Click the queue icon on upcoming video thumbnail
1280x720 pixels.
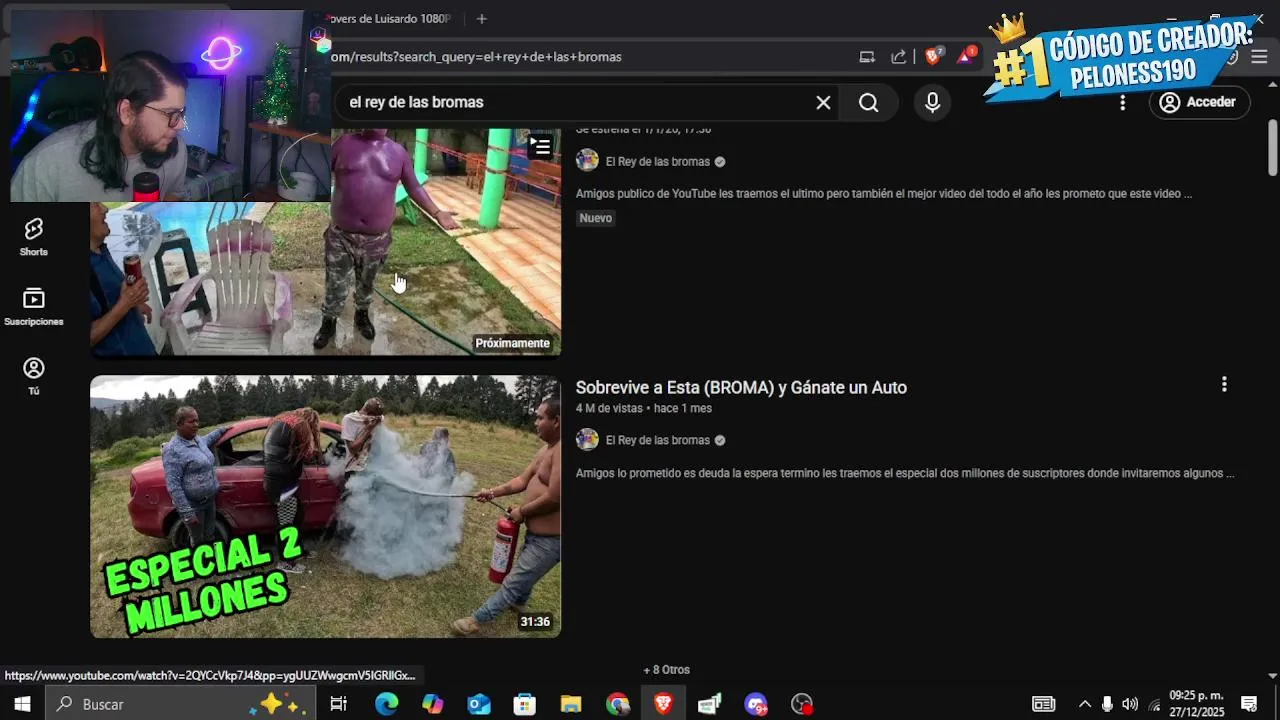pyautogui.click(x=540, y=147)
